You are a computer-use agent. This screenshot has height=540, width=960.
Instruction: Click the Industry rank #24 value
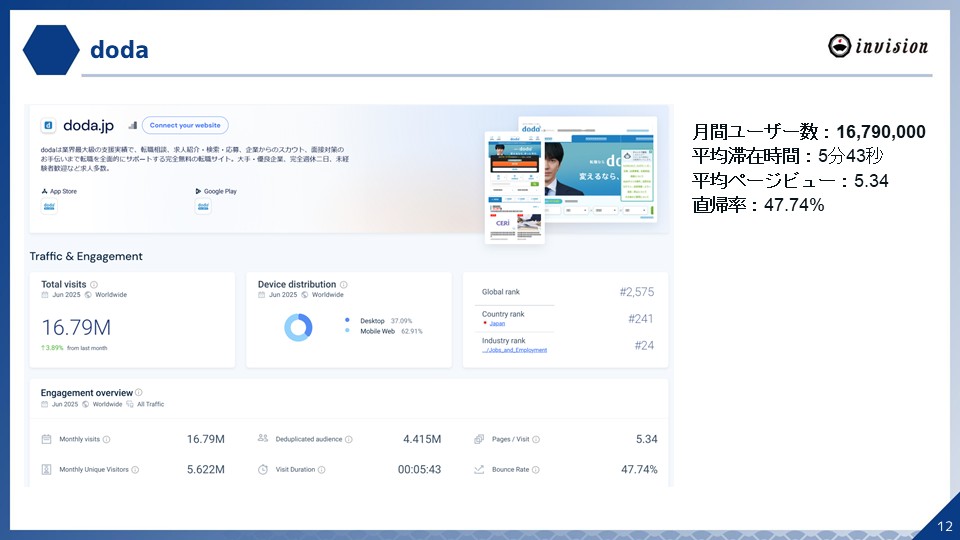click(x=644, y=345)
